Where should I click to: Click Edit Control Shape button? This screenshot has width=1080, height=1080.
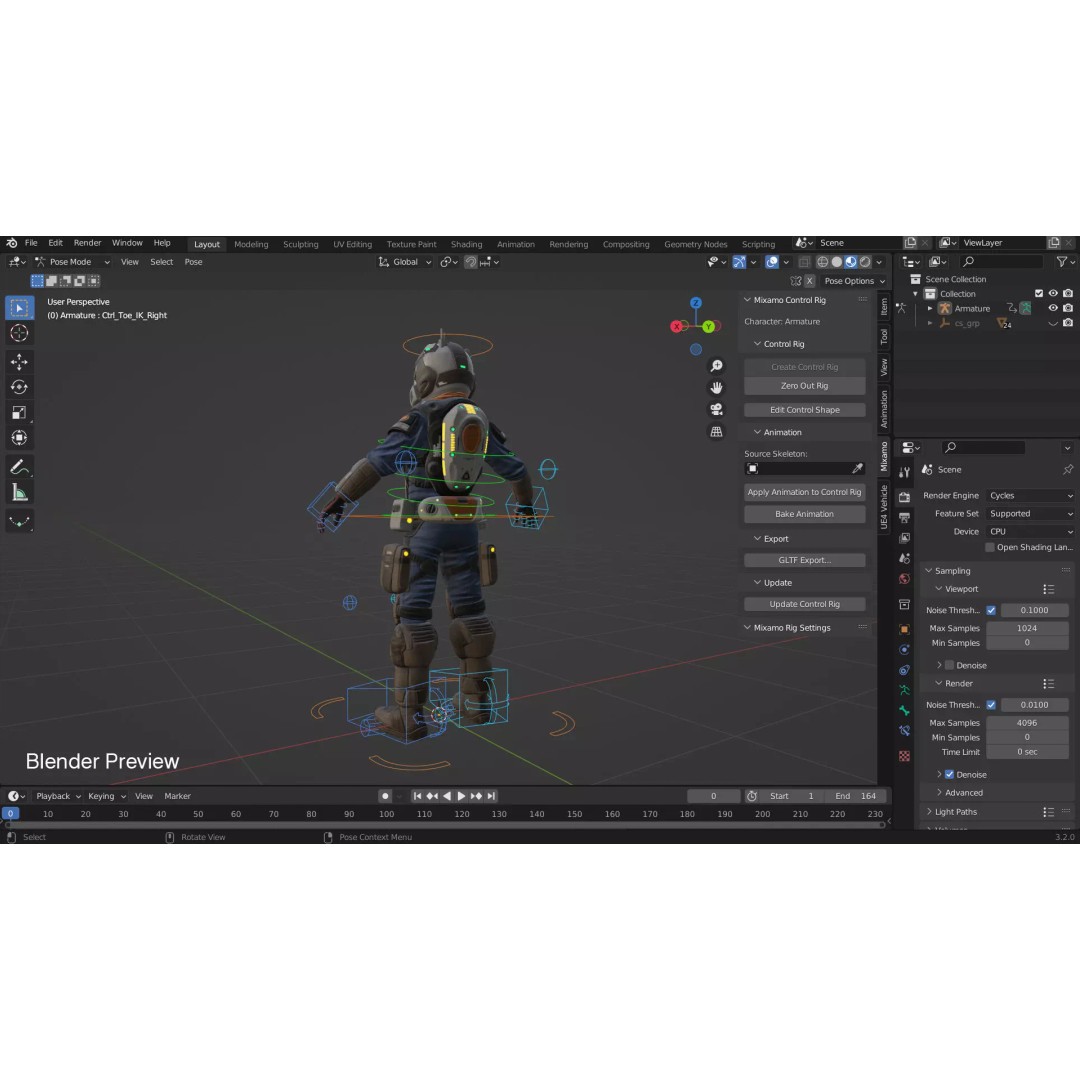coord(804,410)
